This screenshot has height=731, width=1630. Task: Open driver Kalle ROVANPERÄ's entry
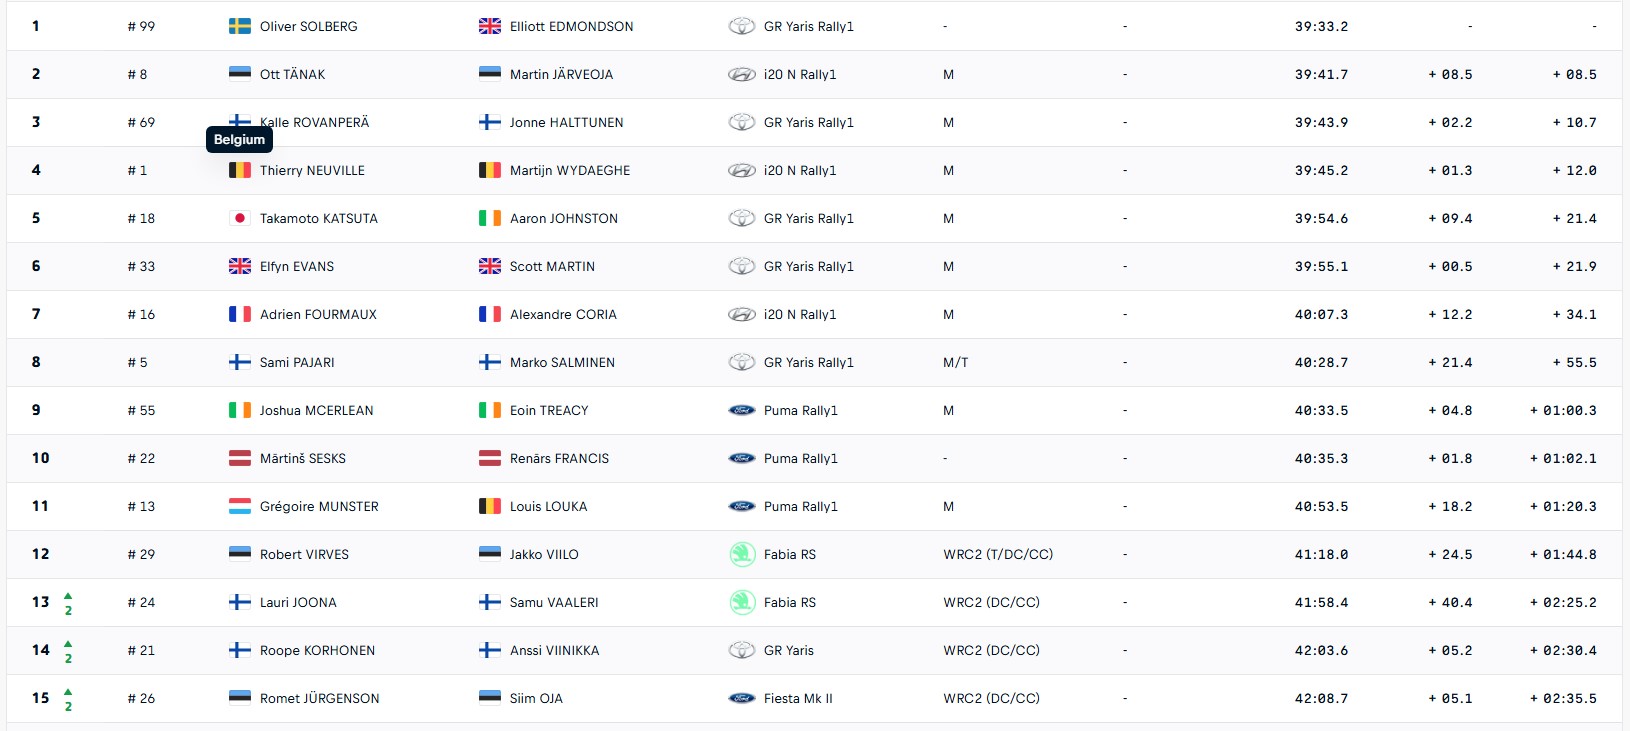314,122
